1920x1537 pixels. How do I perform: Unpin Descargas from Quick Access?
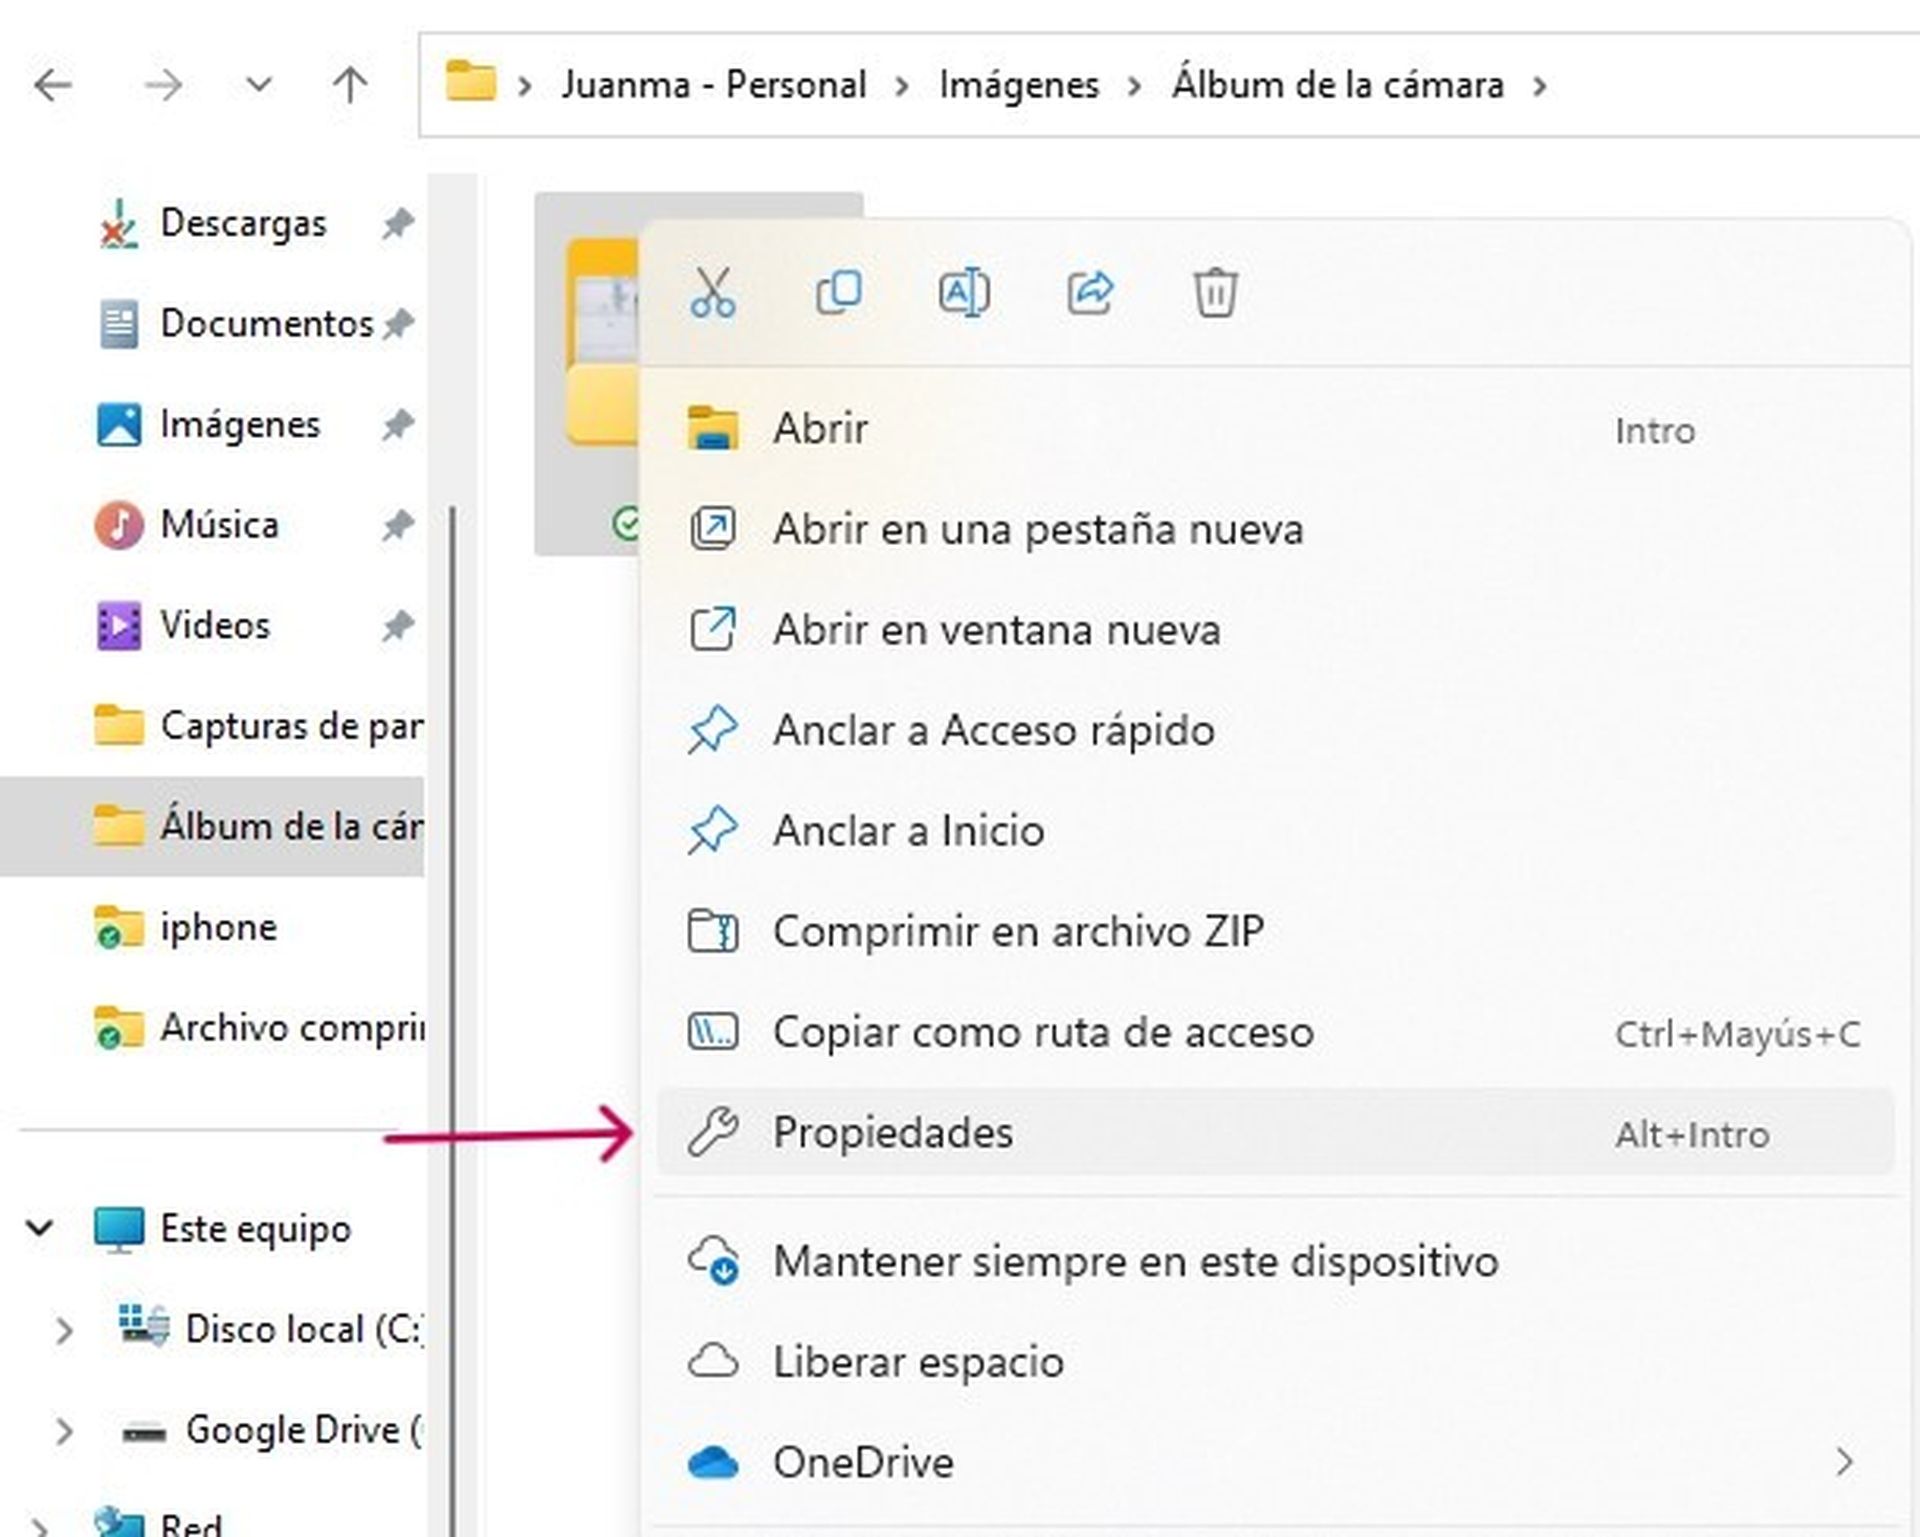(399, 223)
